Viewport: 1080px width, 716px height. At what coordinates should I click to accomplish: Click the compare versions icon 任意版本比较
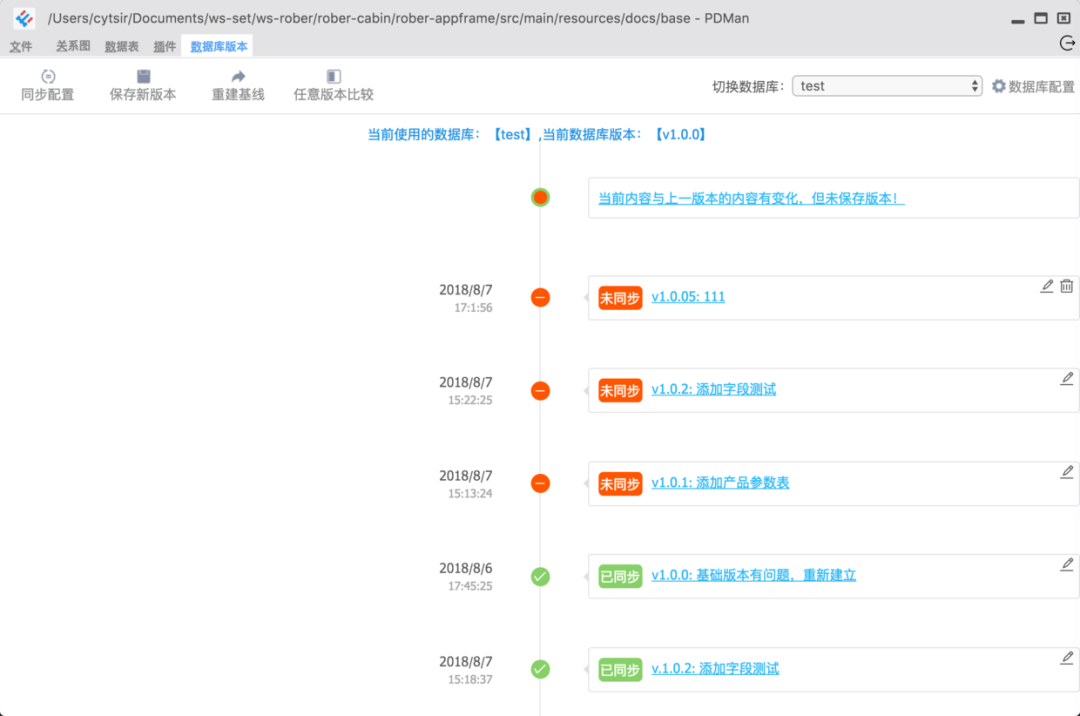(333, 76)
